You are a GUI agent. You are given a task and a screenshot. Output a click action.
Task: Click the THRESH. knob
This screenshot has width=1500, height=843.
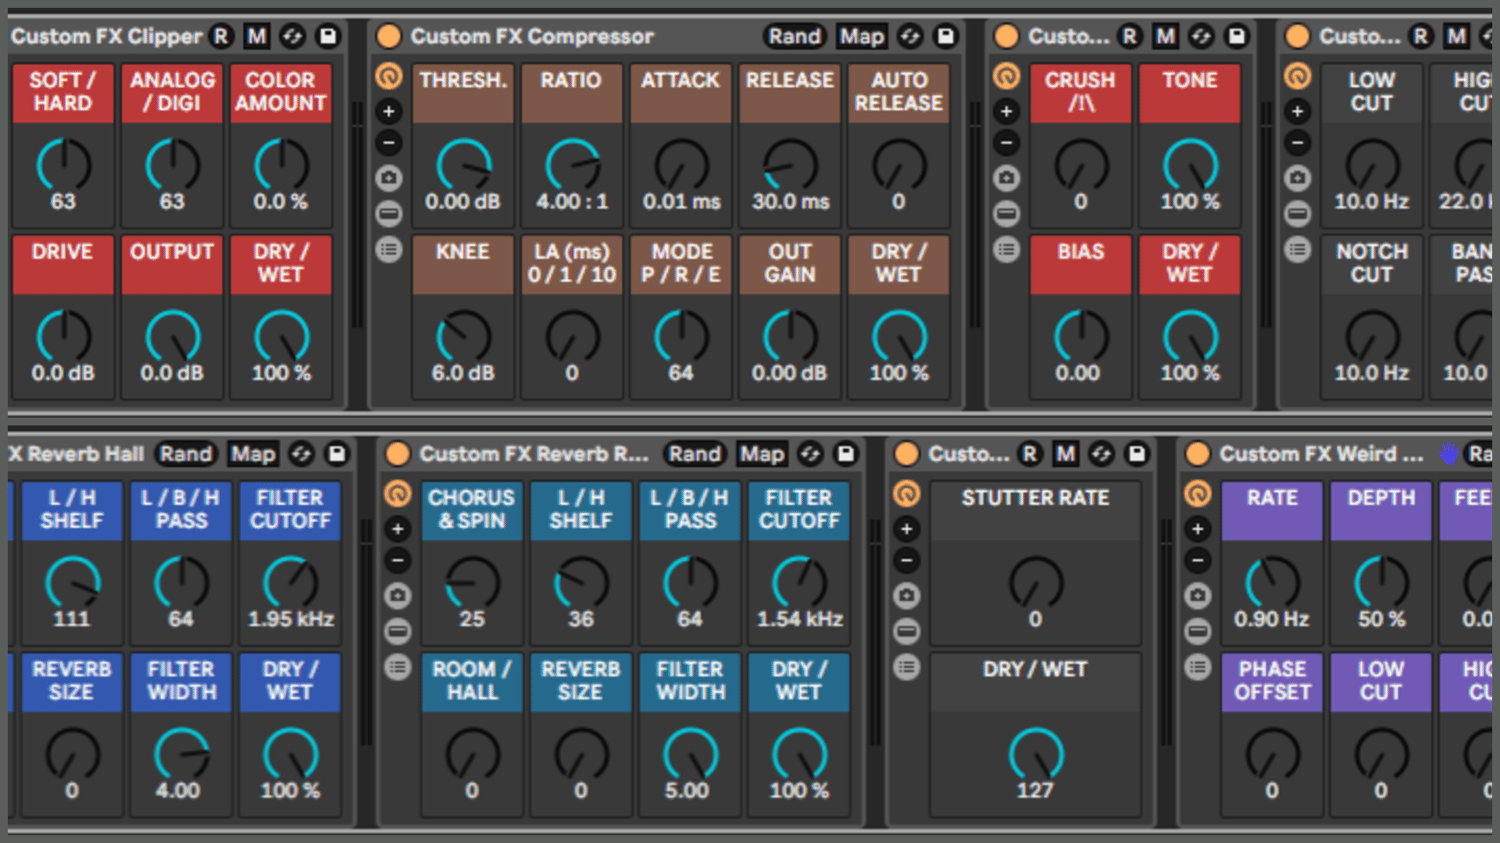[463, 165]
